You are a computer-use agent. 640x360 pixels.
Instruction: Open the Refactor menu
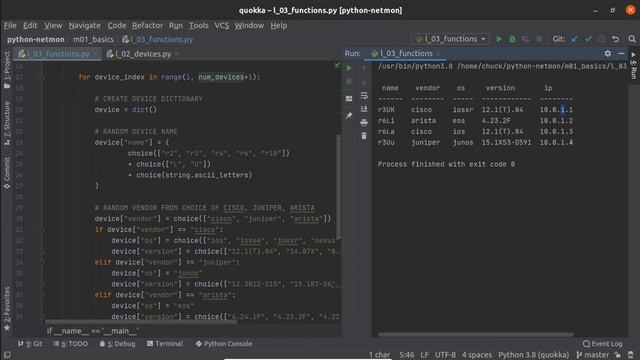click(x=147, y=25)
